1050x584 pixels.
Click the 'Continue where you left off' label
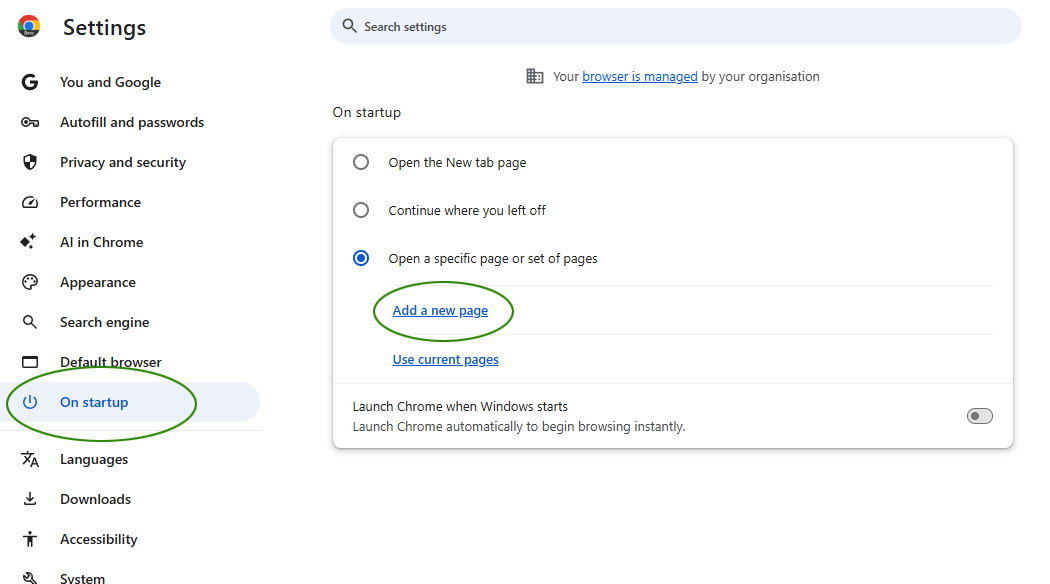coord(467,210)
